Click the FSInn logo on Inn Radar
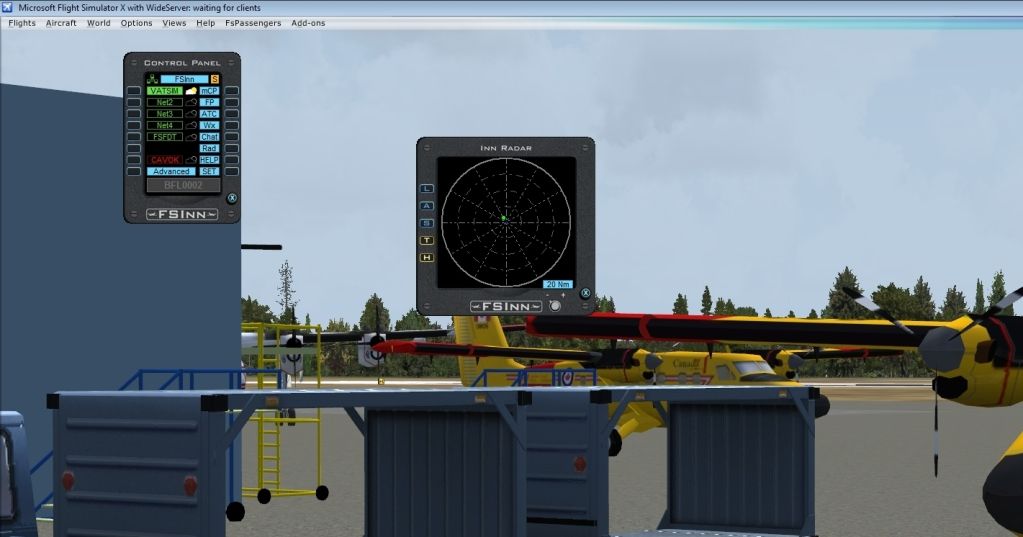 506,306
